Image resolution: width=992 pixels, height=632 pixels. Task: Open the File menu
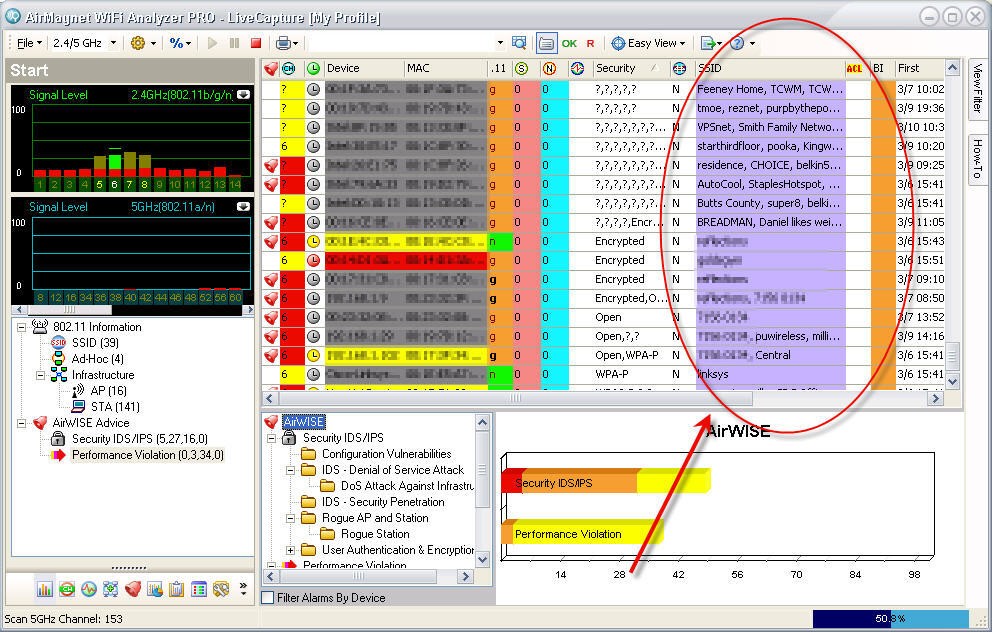[29, 43]
